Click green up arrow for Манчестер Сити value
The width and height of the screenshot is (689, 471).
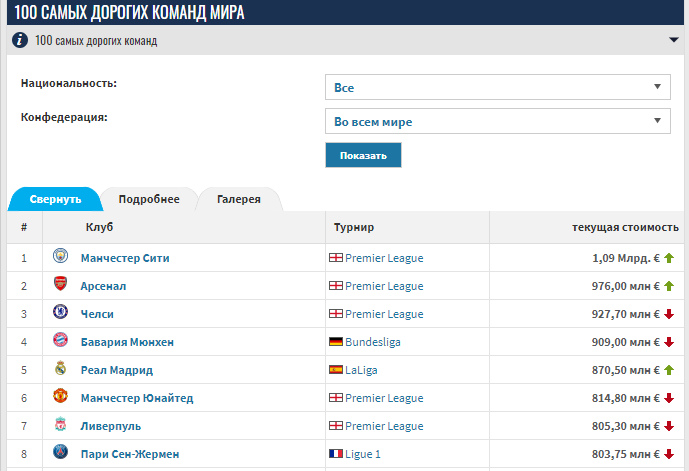(x=669, y=258)
